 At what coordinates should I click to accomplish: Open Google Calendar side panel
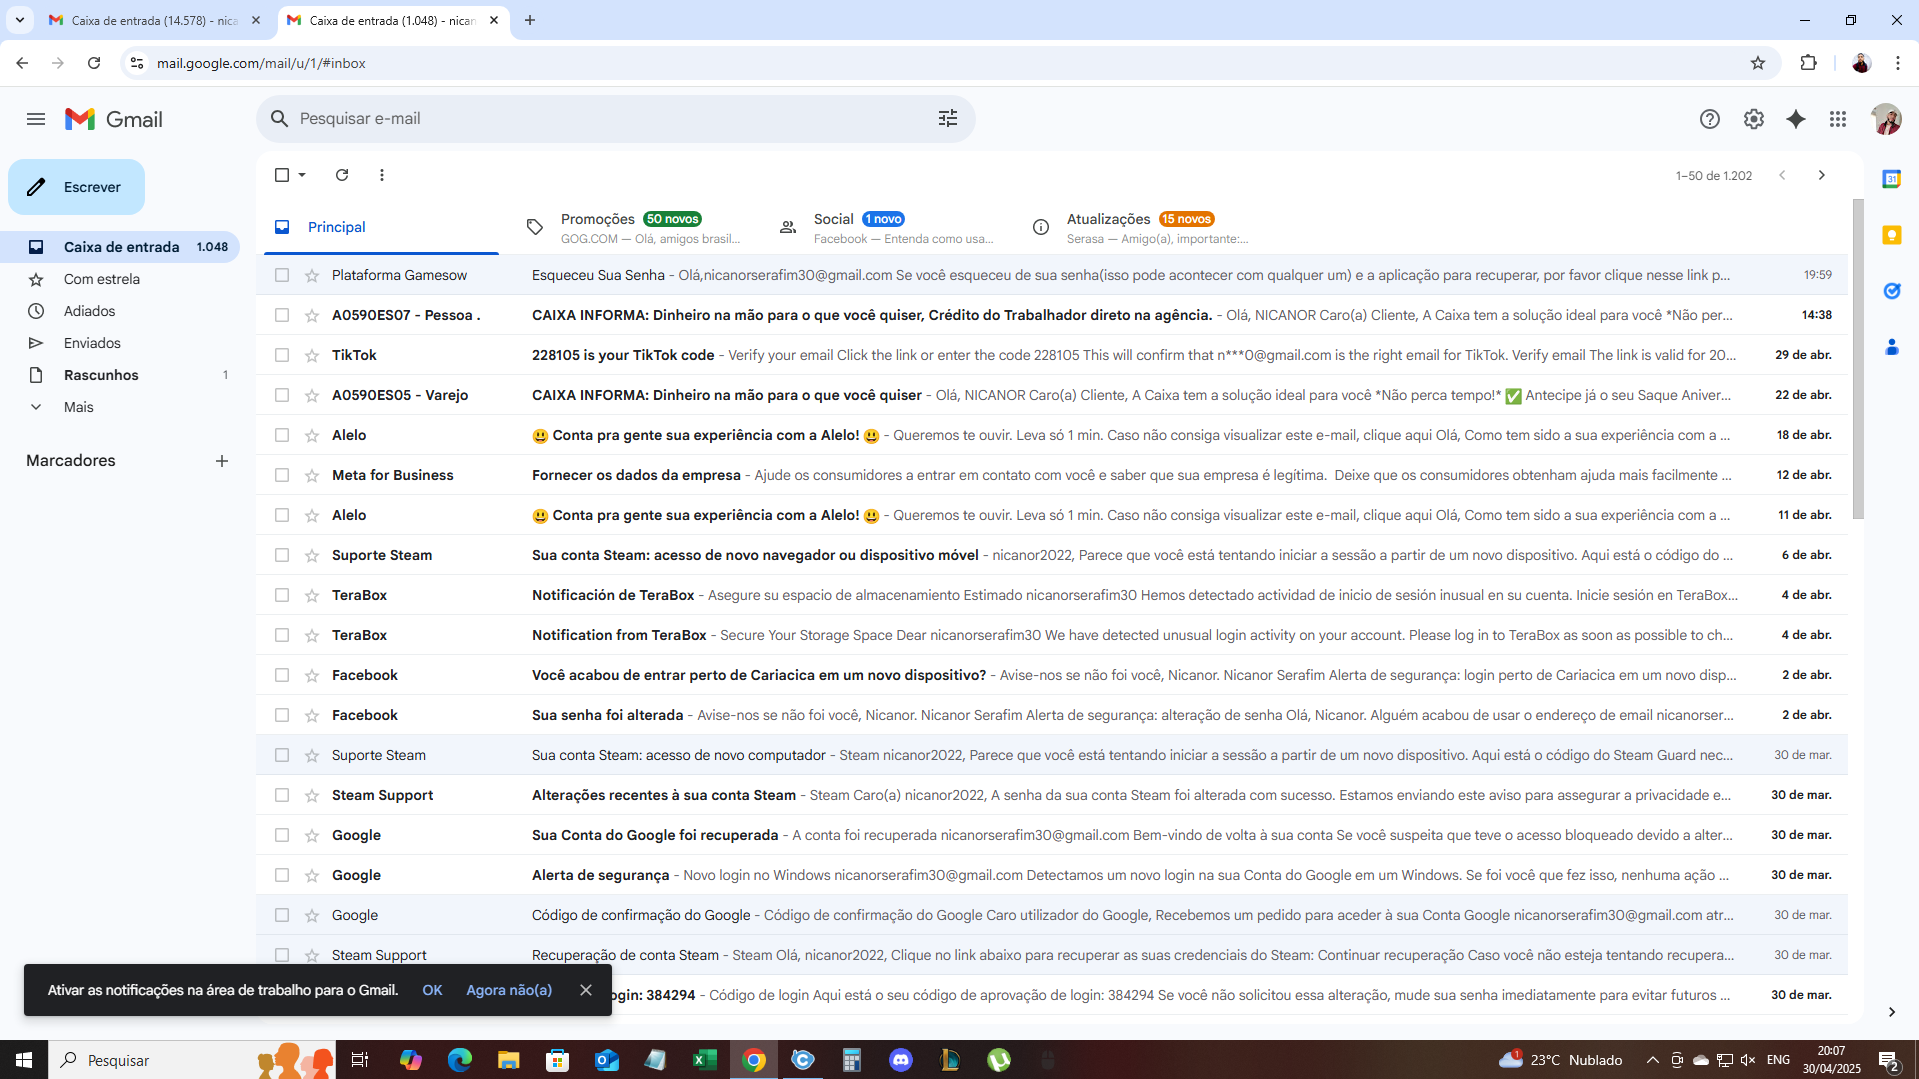tap(1891, 179)
